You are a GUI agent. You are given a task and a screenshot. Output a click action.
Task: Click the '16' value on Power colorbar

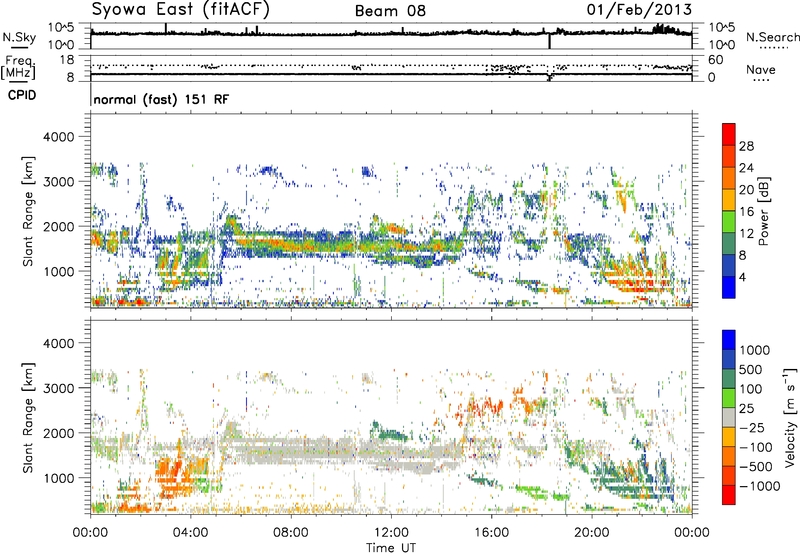click(746, 212)
